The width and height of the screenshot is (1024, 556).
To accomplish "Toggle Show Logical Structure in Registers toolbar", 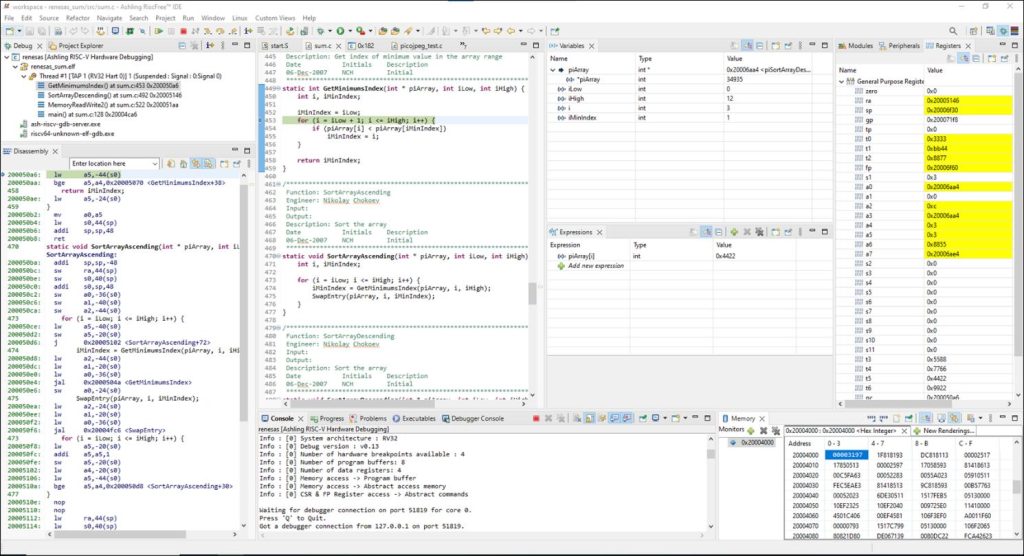I will pyautogui.click(x=964, y=58).
